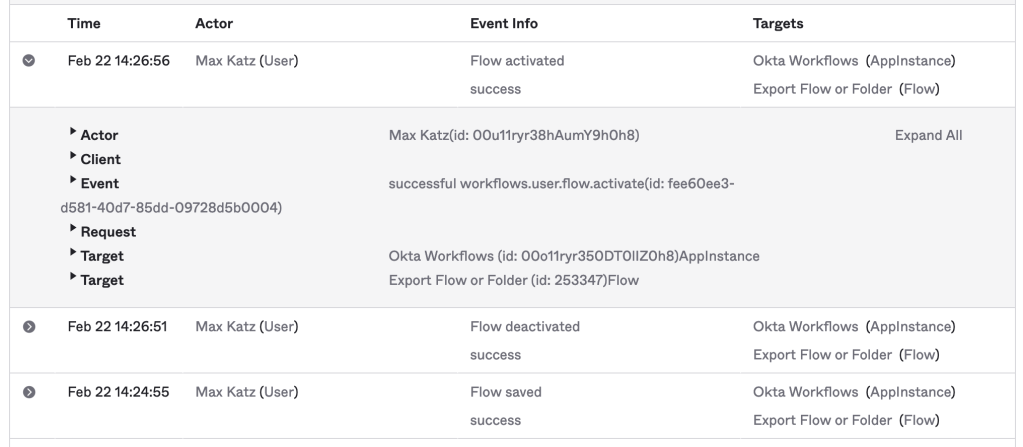Screen dimensions: 1023x447
Task: Click the Time column header
Action: [x=83, y=23]
